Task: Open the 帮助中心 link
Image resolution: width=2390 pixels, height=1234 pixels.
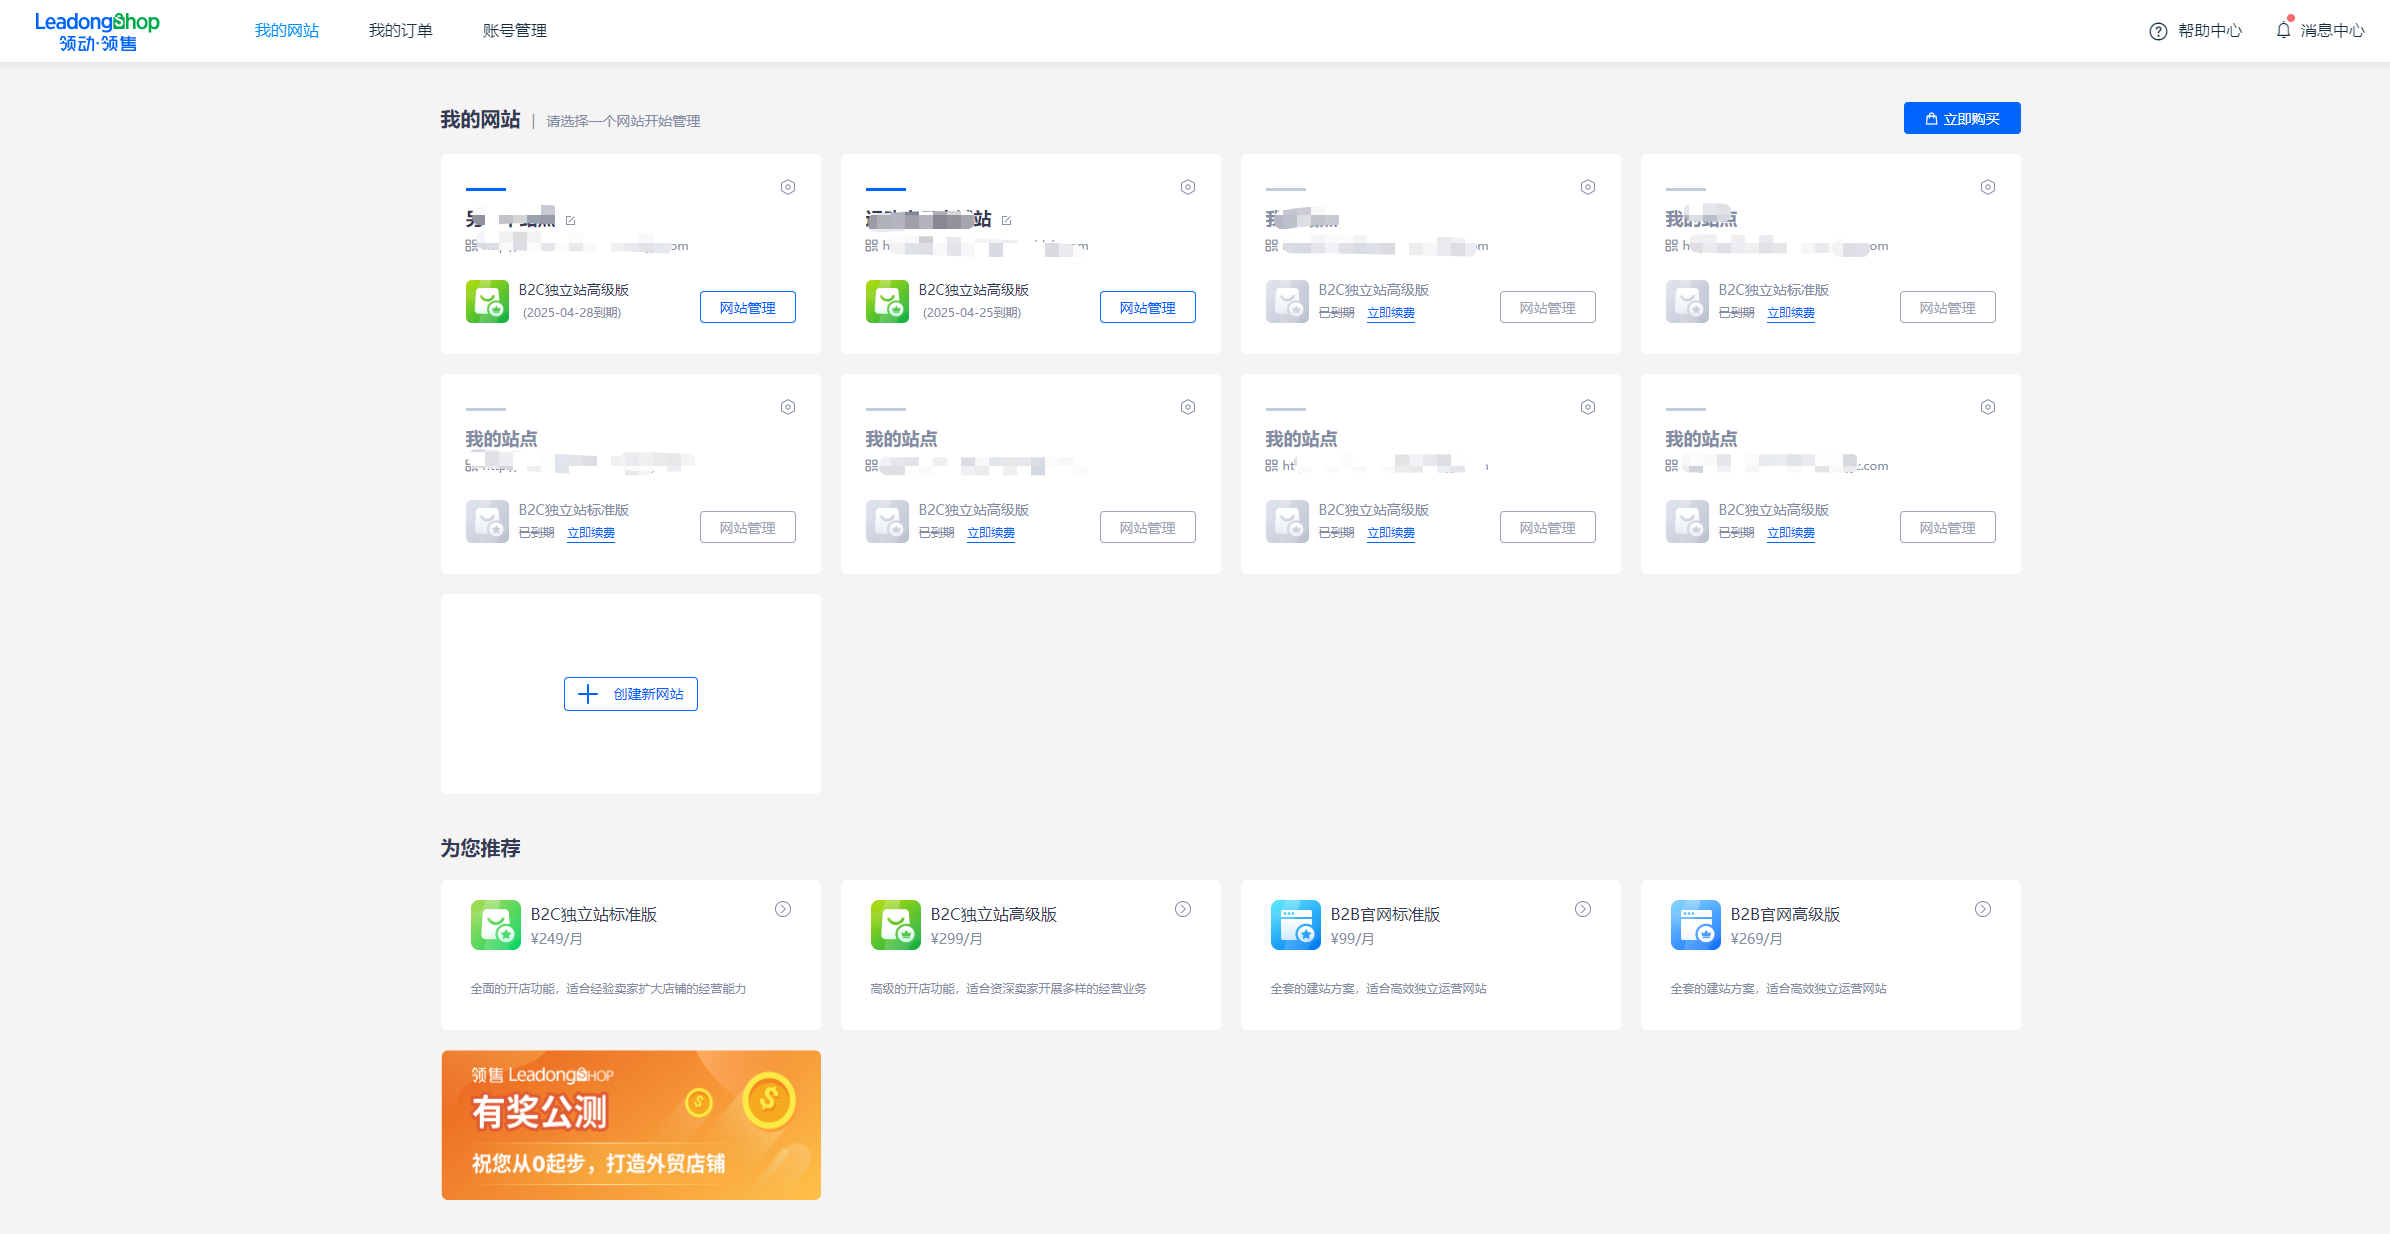Action: point(2210,31)
